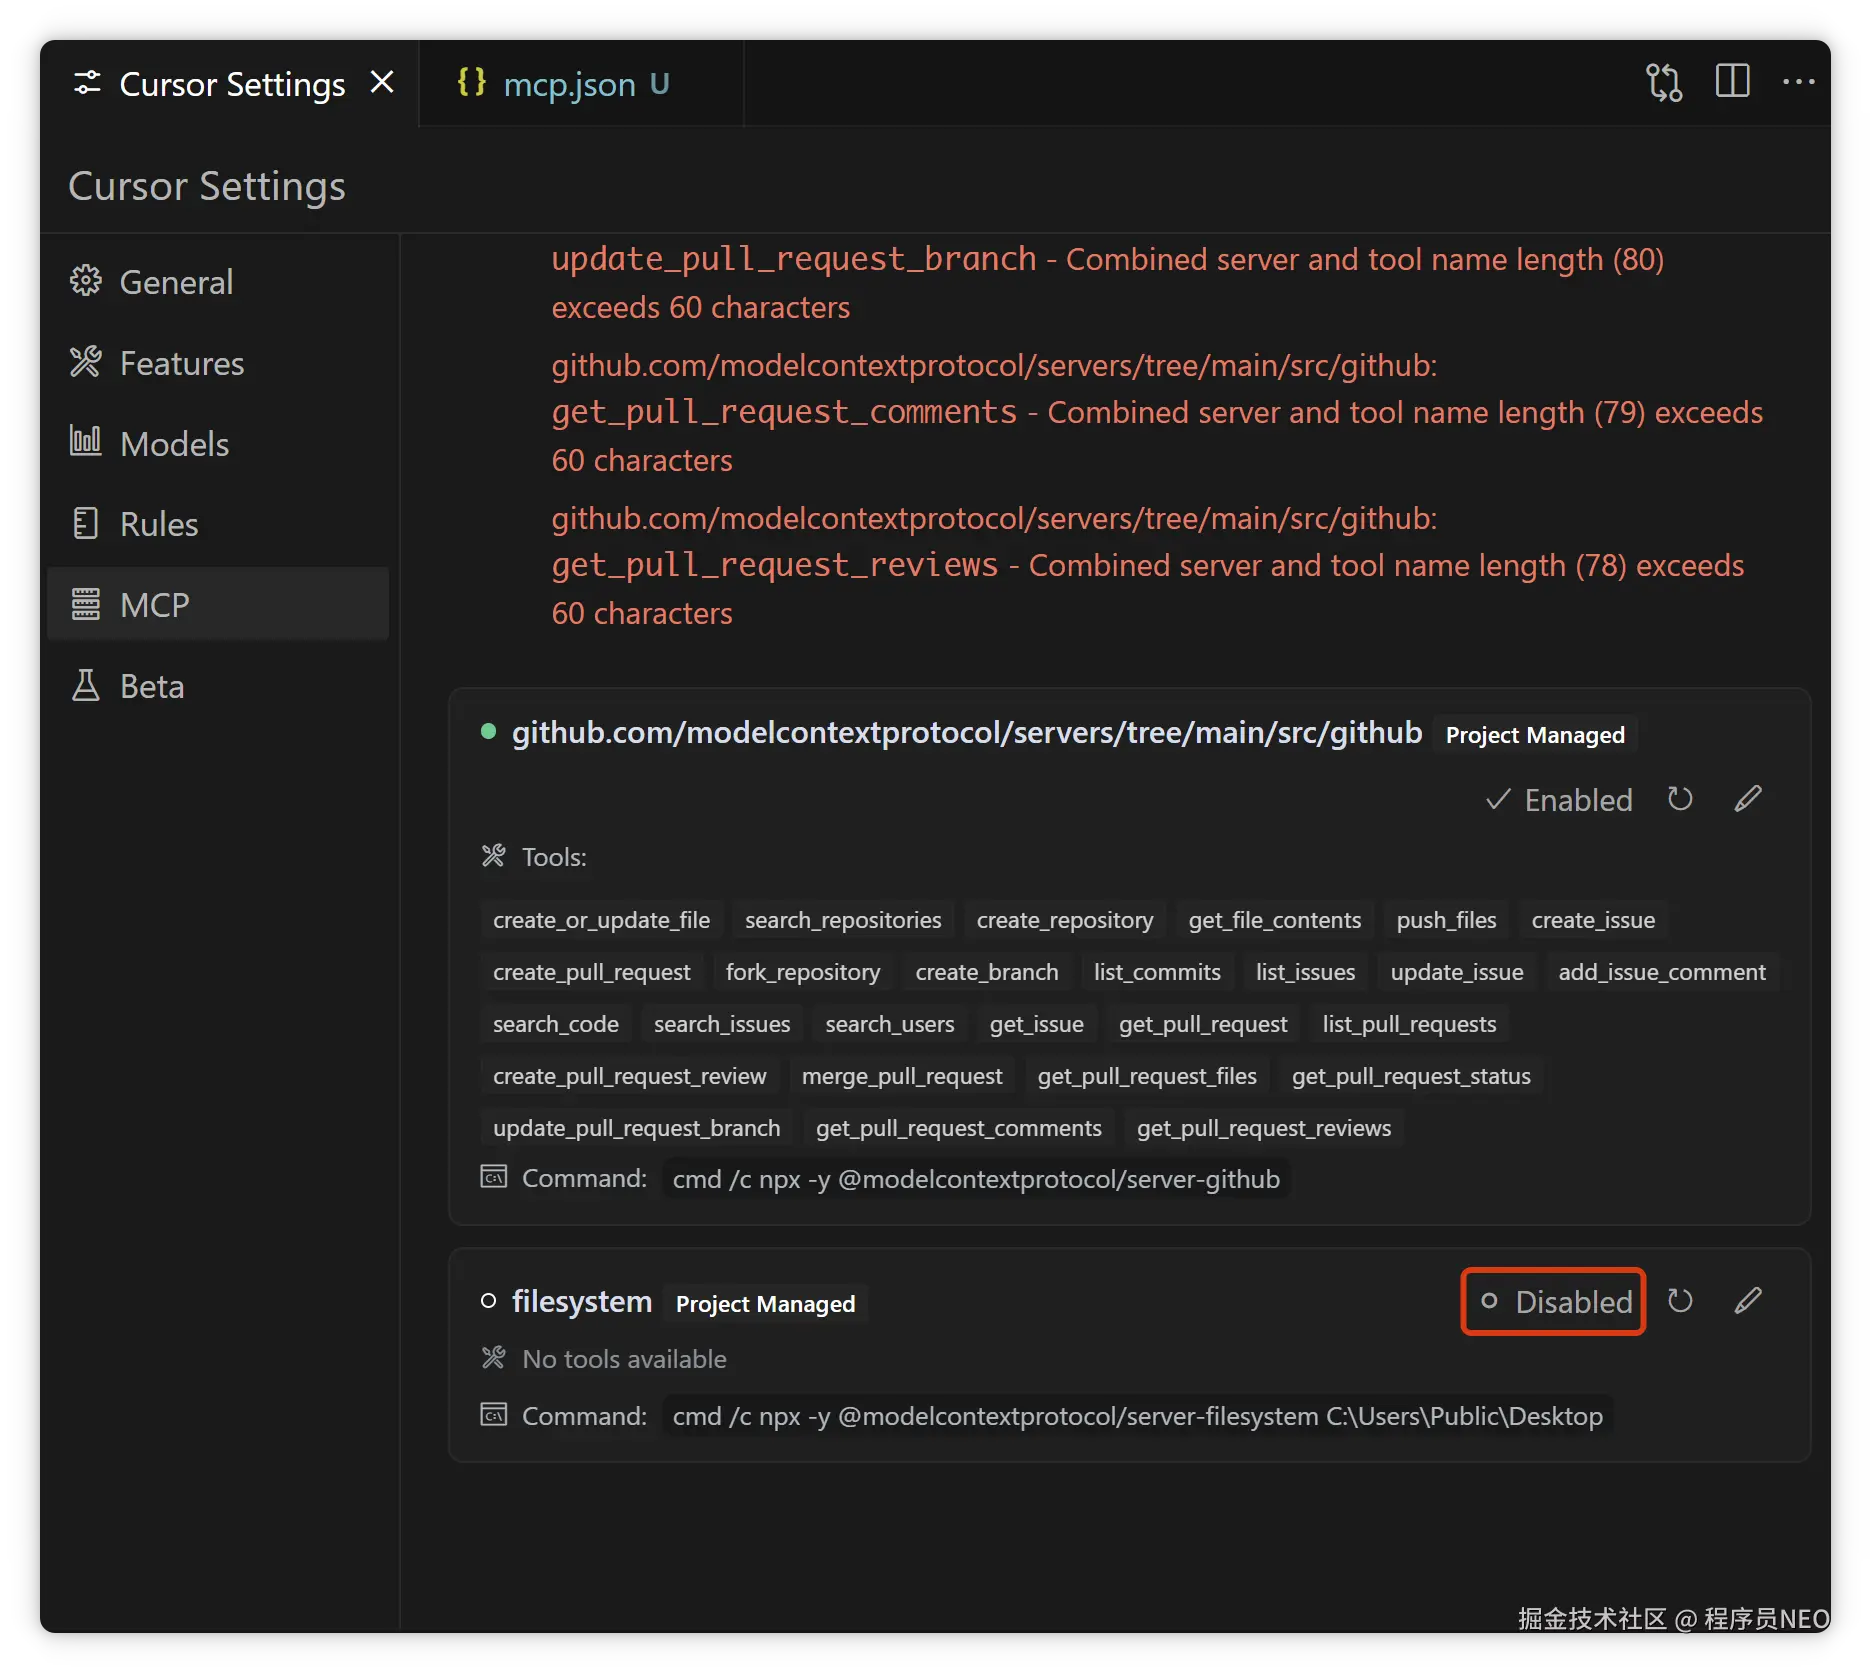Toggle the Enabled state of GitHub server
This screenshot has width=1871, height=1673.
1559,800
